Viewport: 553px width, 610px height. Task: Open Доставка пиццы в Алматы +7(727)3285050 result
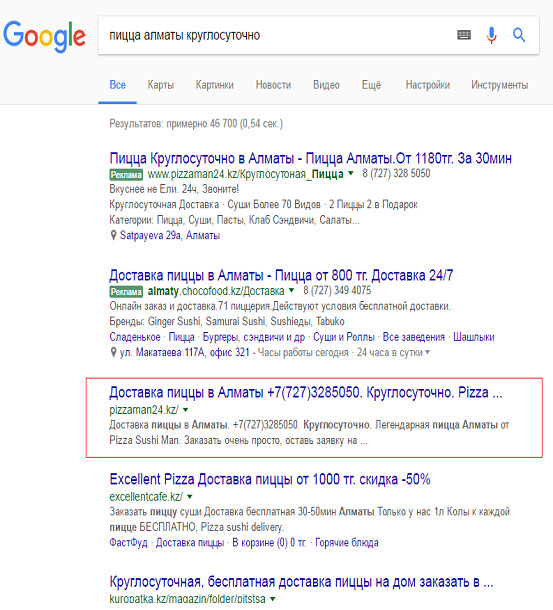pyautogui.click(x=306, y=392)
